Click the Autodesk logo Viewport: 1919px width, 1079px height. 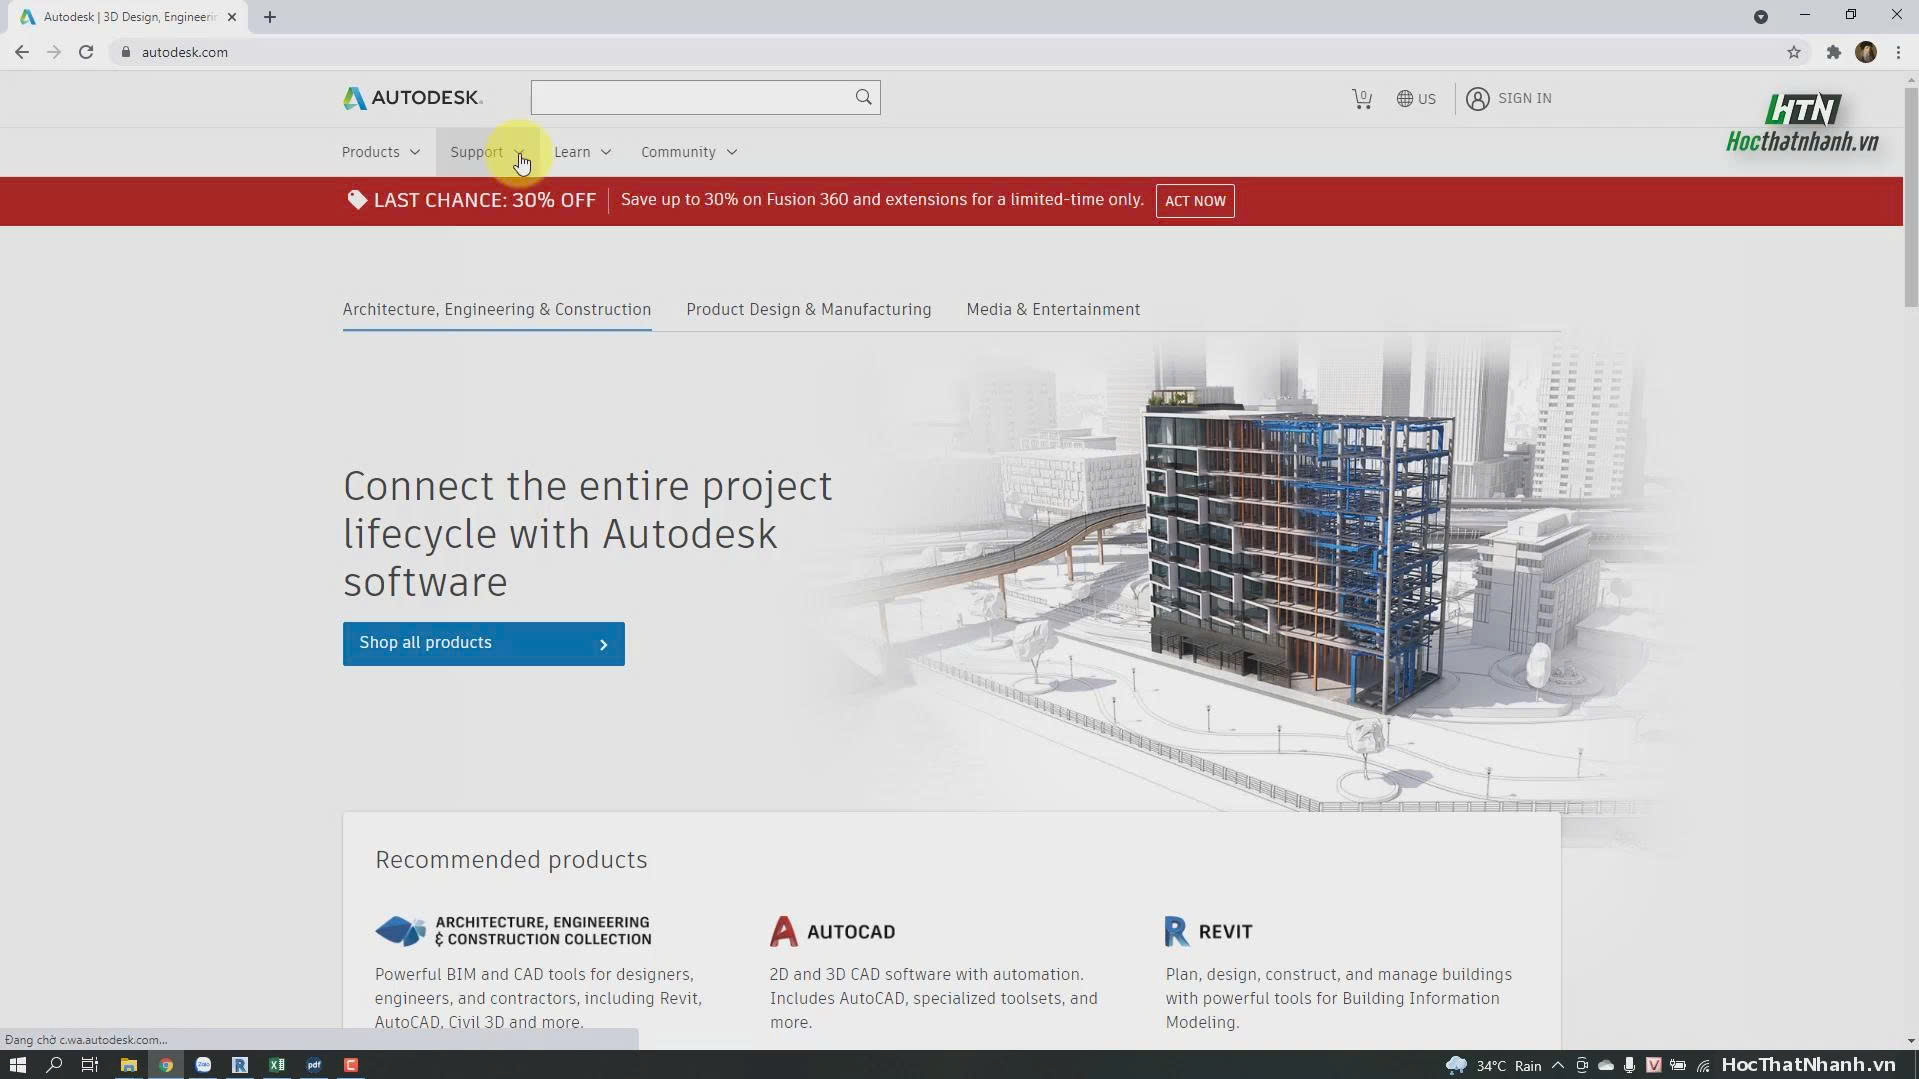click(x=412, y=97)
